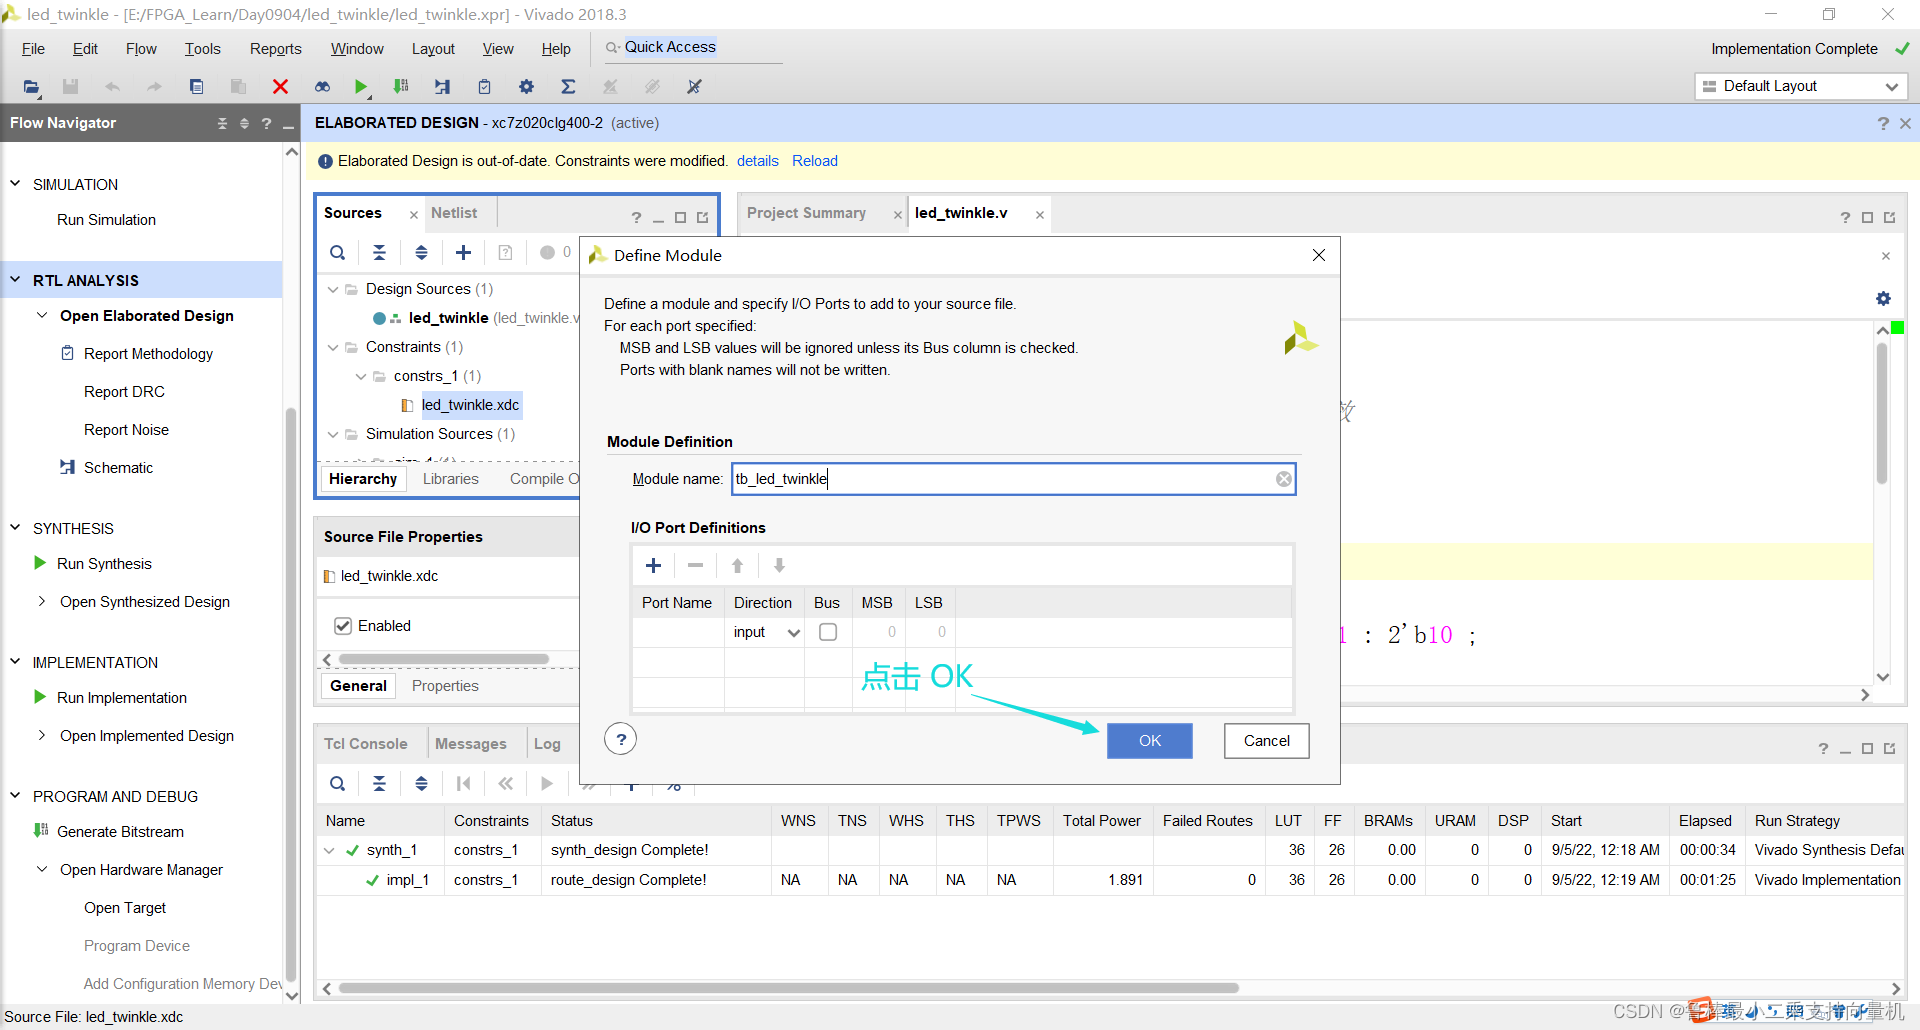Switch to Properties tab in Source File Properties
This screenshot has height=1030, width=1920.
[445, 686]
